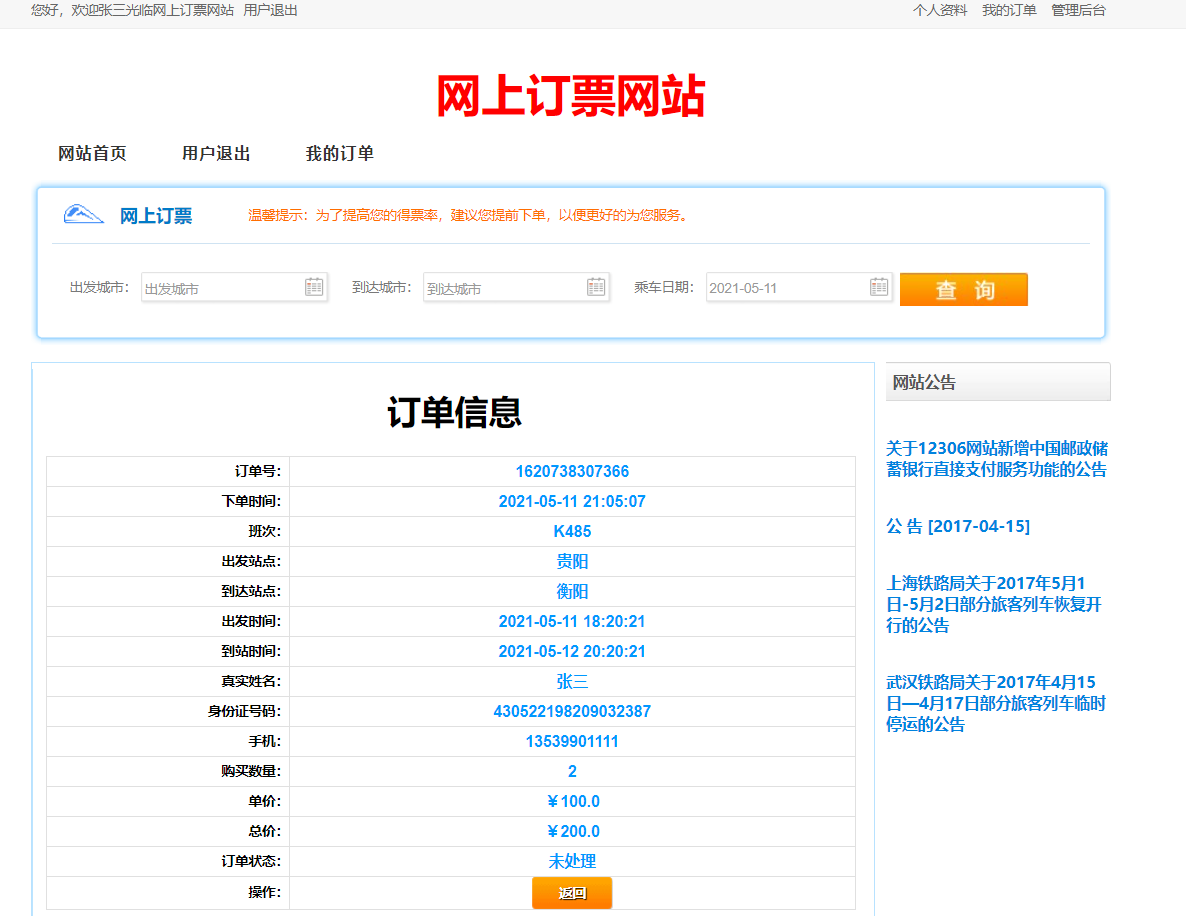1186x916 pixels.
Task: Click the 网上订票 panel title
Action: pos(156,216)
